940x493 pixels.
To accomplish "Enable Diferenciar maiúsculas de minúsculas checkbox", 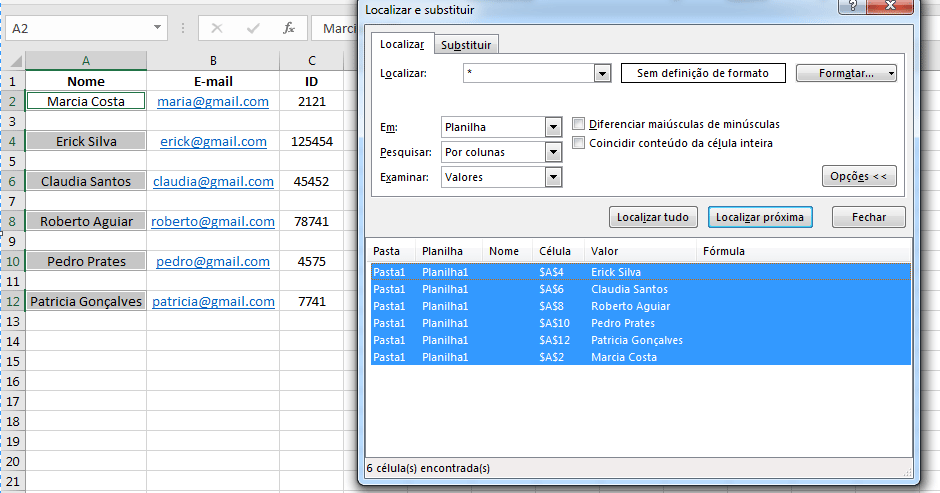I will click(579, 124).
